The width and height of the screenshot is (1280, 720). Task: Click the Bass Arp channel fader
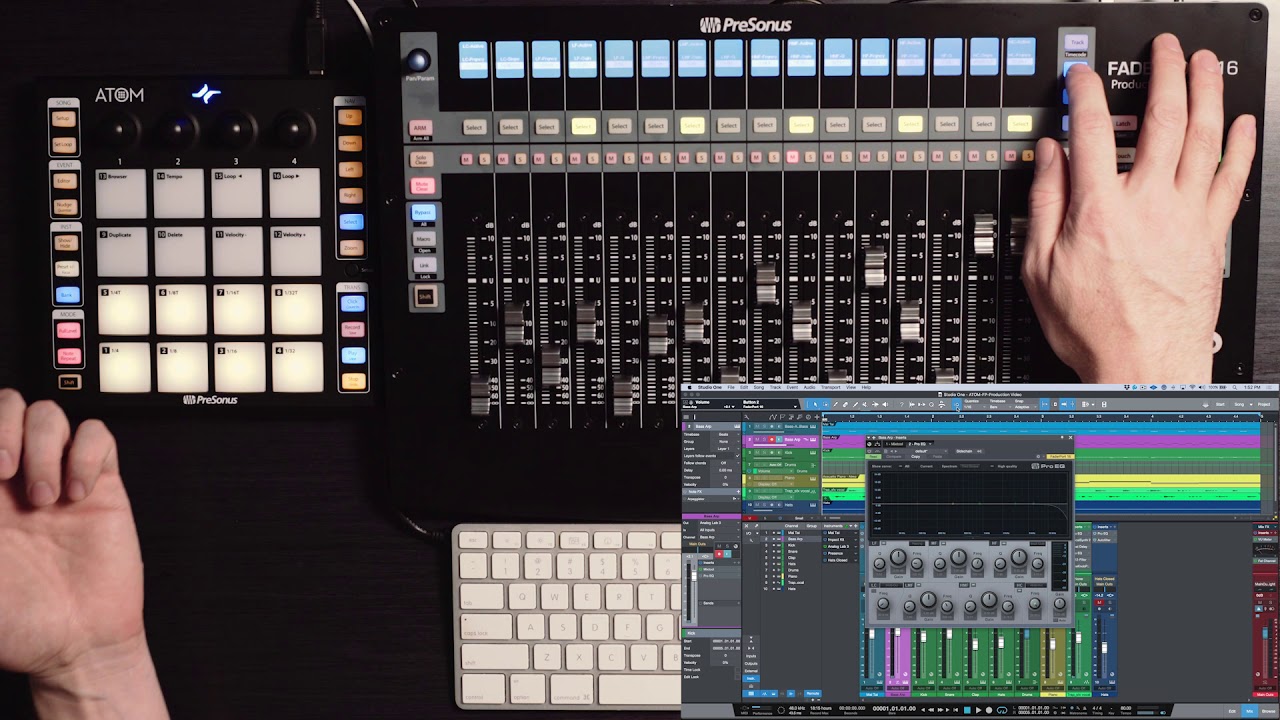898,632
